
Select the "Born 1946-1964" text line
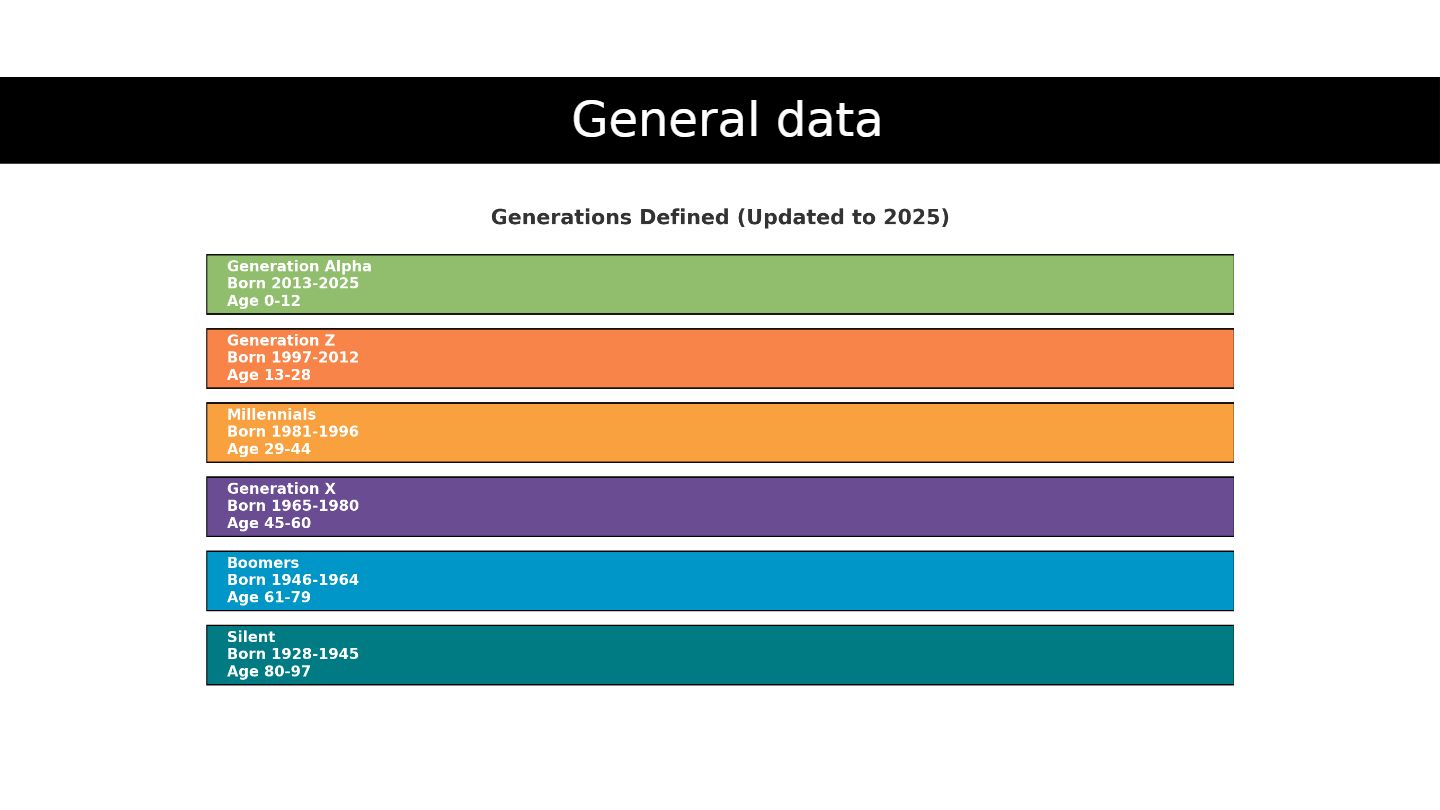[293, 580]
